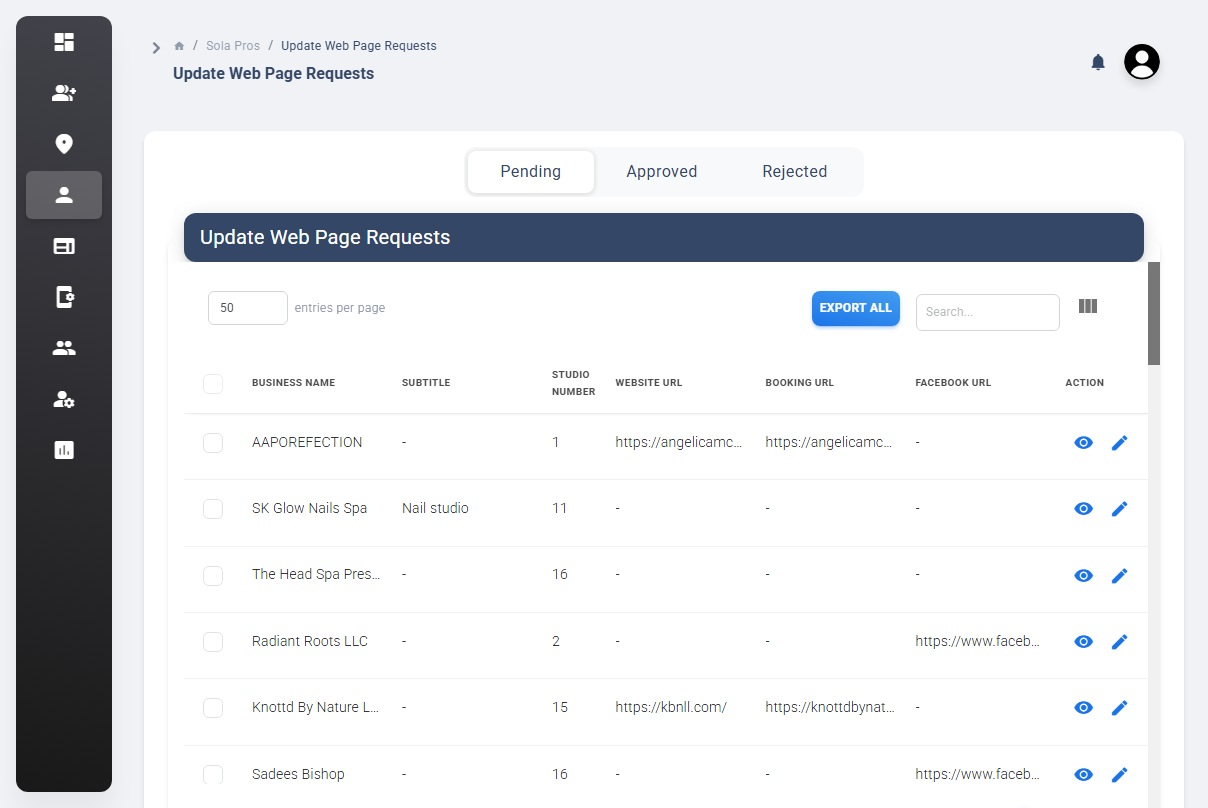Viewport: 1208px width, 808px height.
Task: Switch to the Rejected tab
Action: point(794,171)
